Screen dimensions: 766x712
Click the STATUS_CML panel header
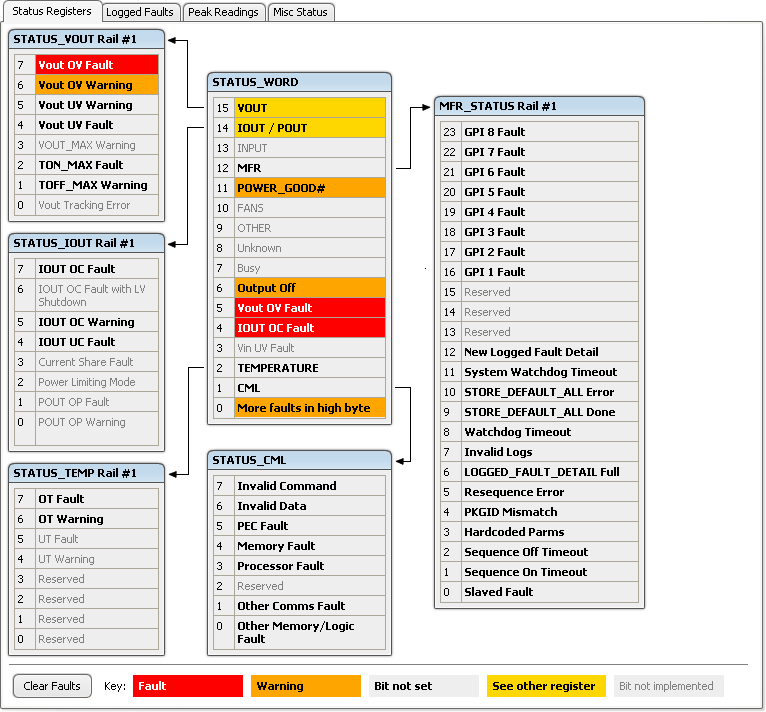click(299, 460)
